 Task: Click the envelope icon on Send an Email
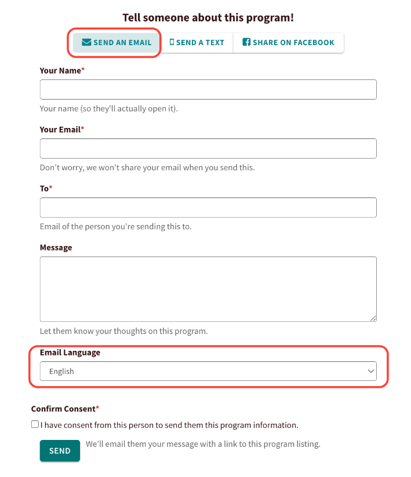[x=86, y=42]
